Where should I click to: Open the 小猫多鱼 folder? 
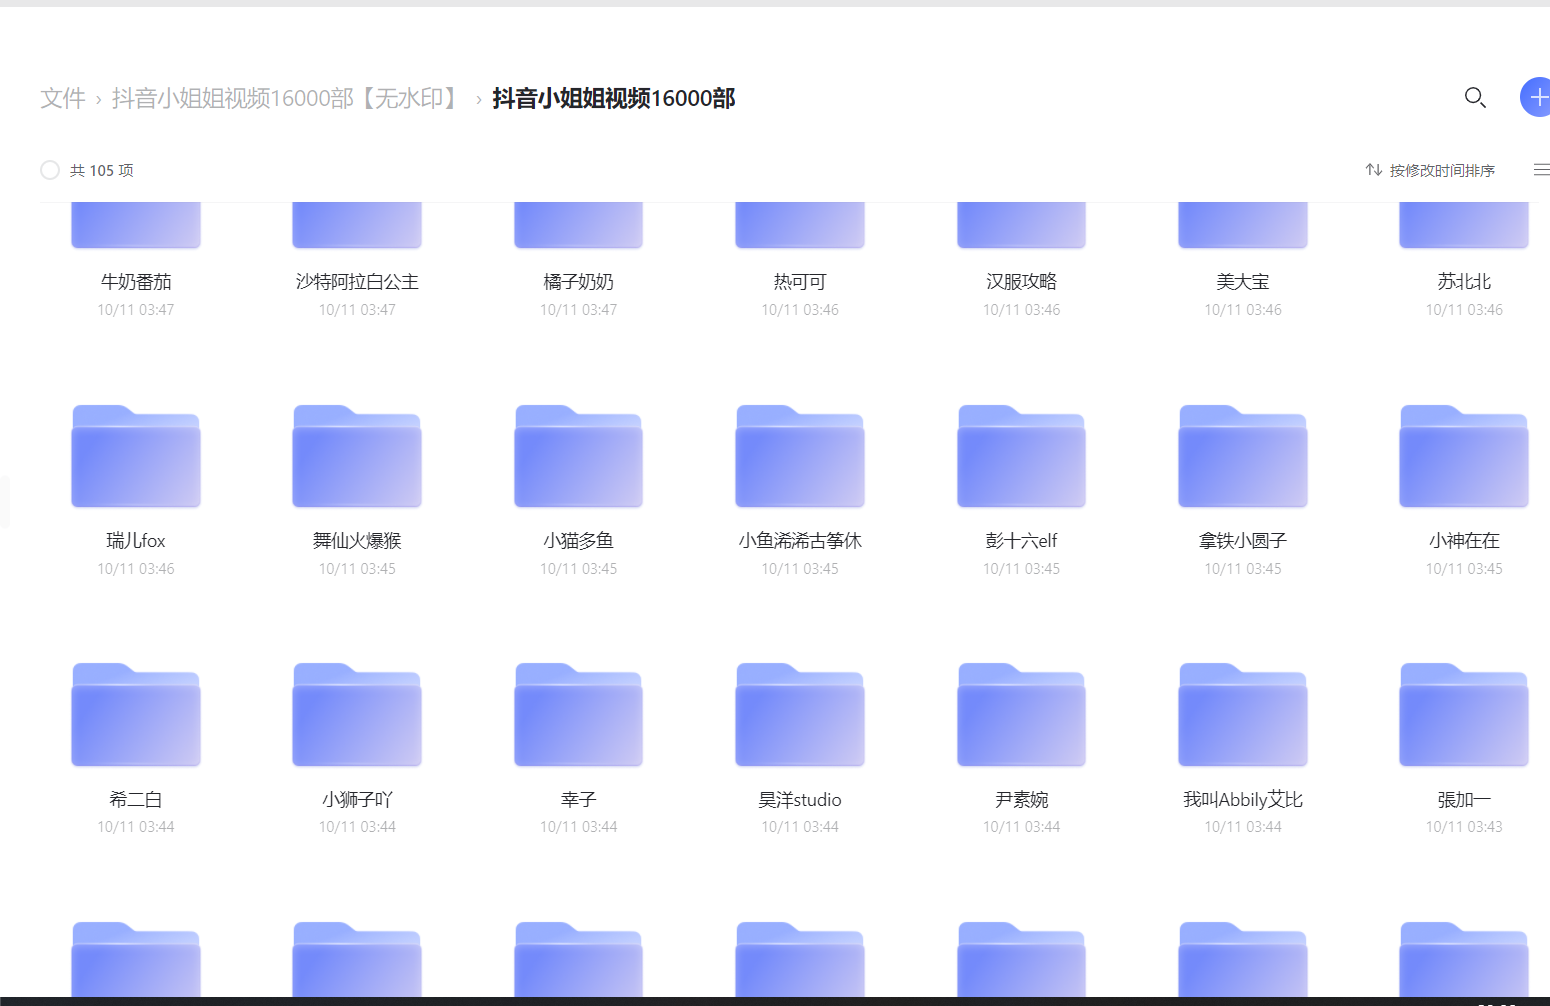point(578,457)
